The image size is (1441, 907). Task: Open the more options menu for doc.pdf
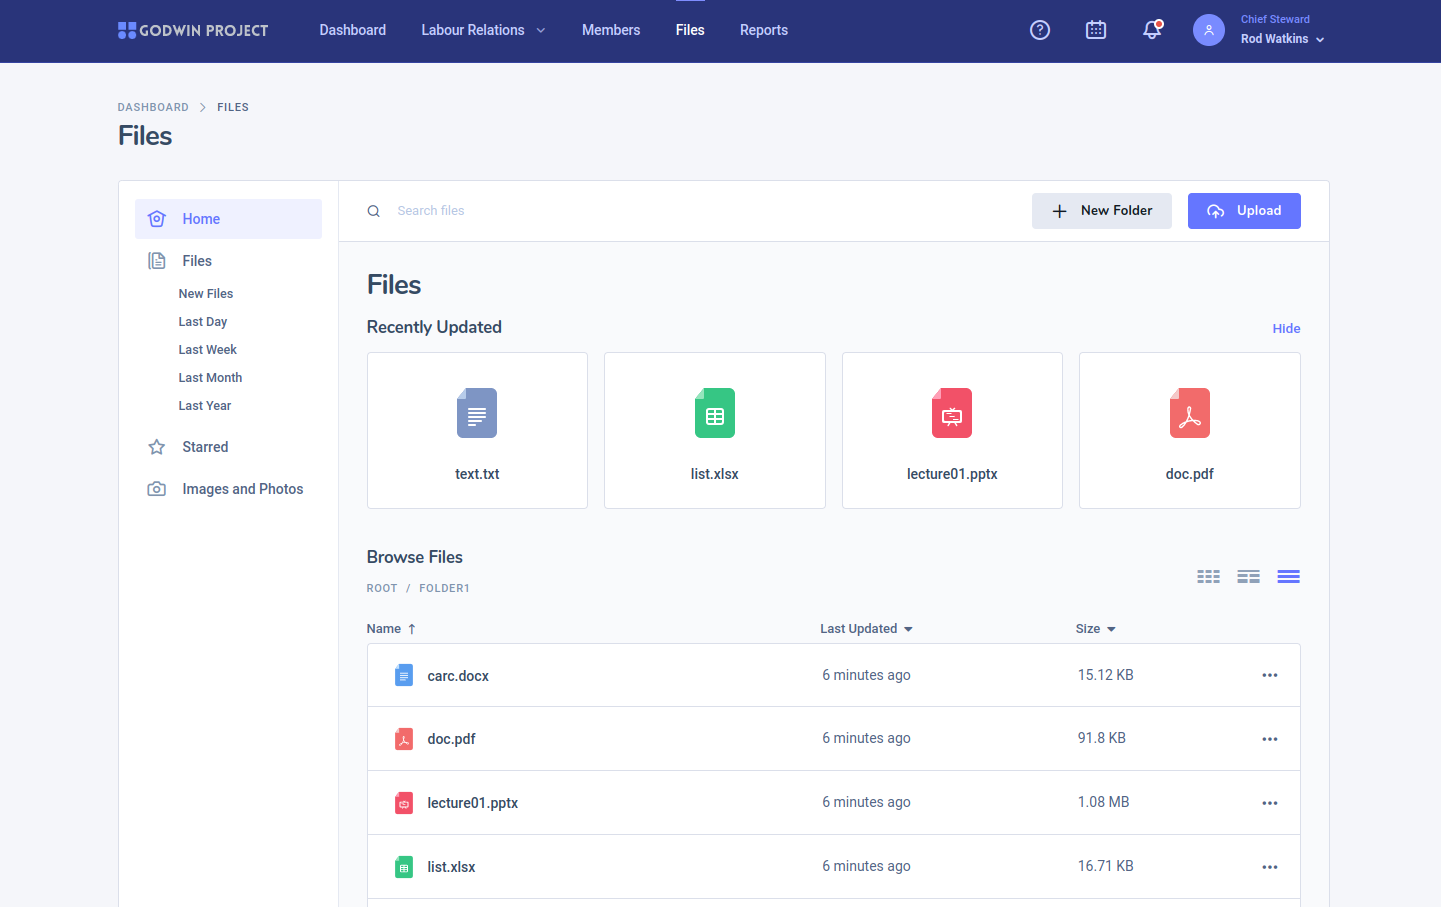pos(1269,739)
